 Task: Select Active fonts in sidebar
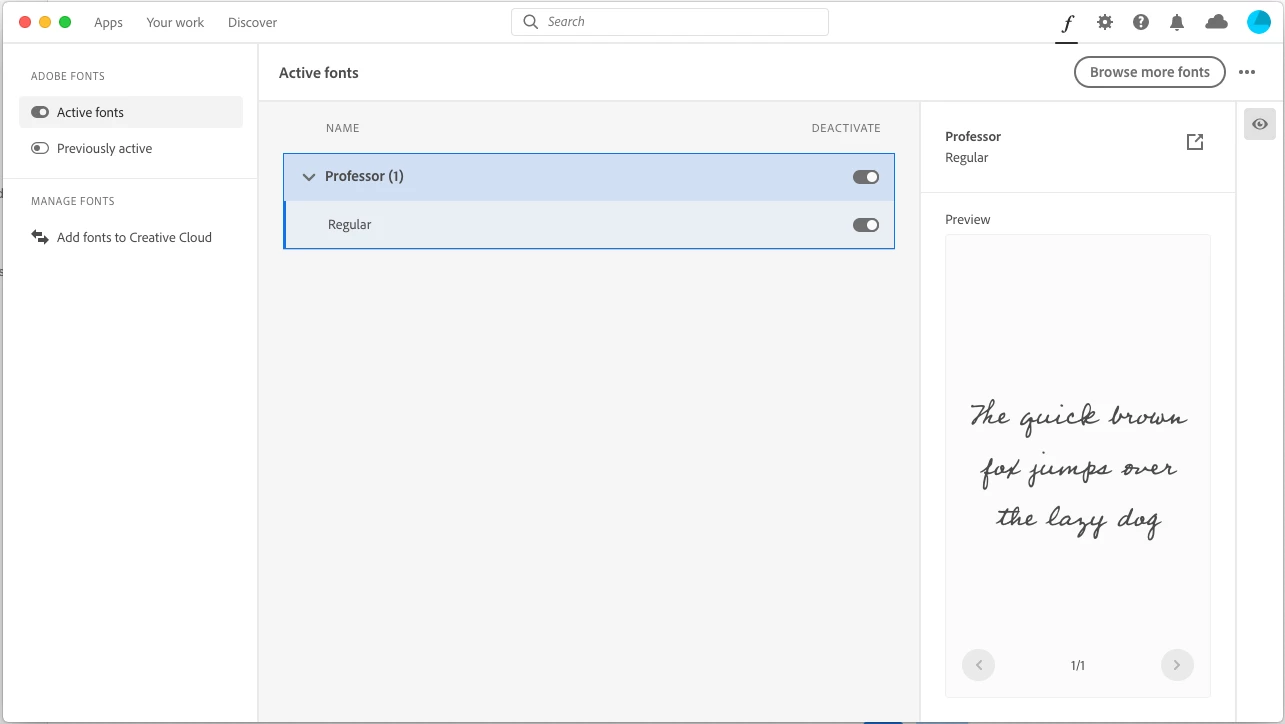pyautogui.click(x=131, y=112)
